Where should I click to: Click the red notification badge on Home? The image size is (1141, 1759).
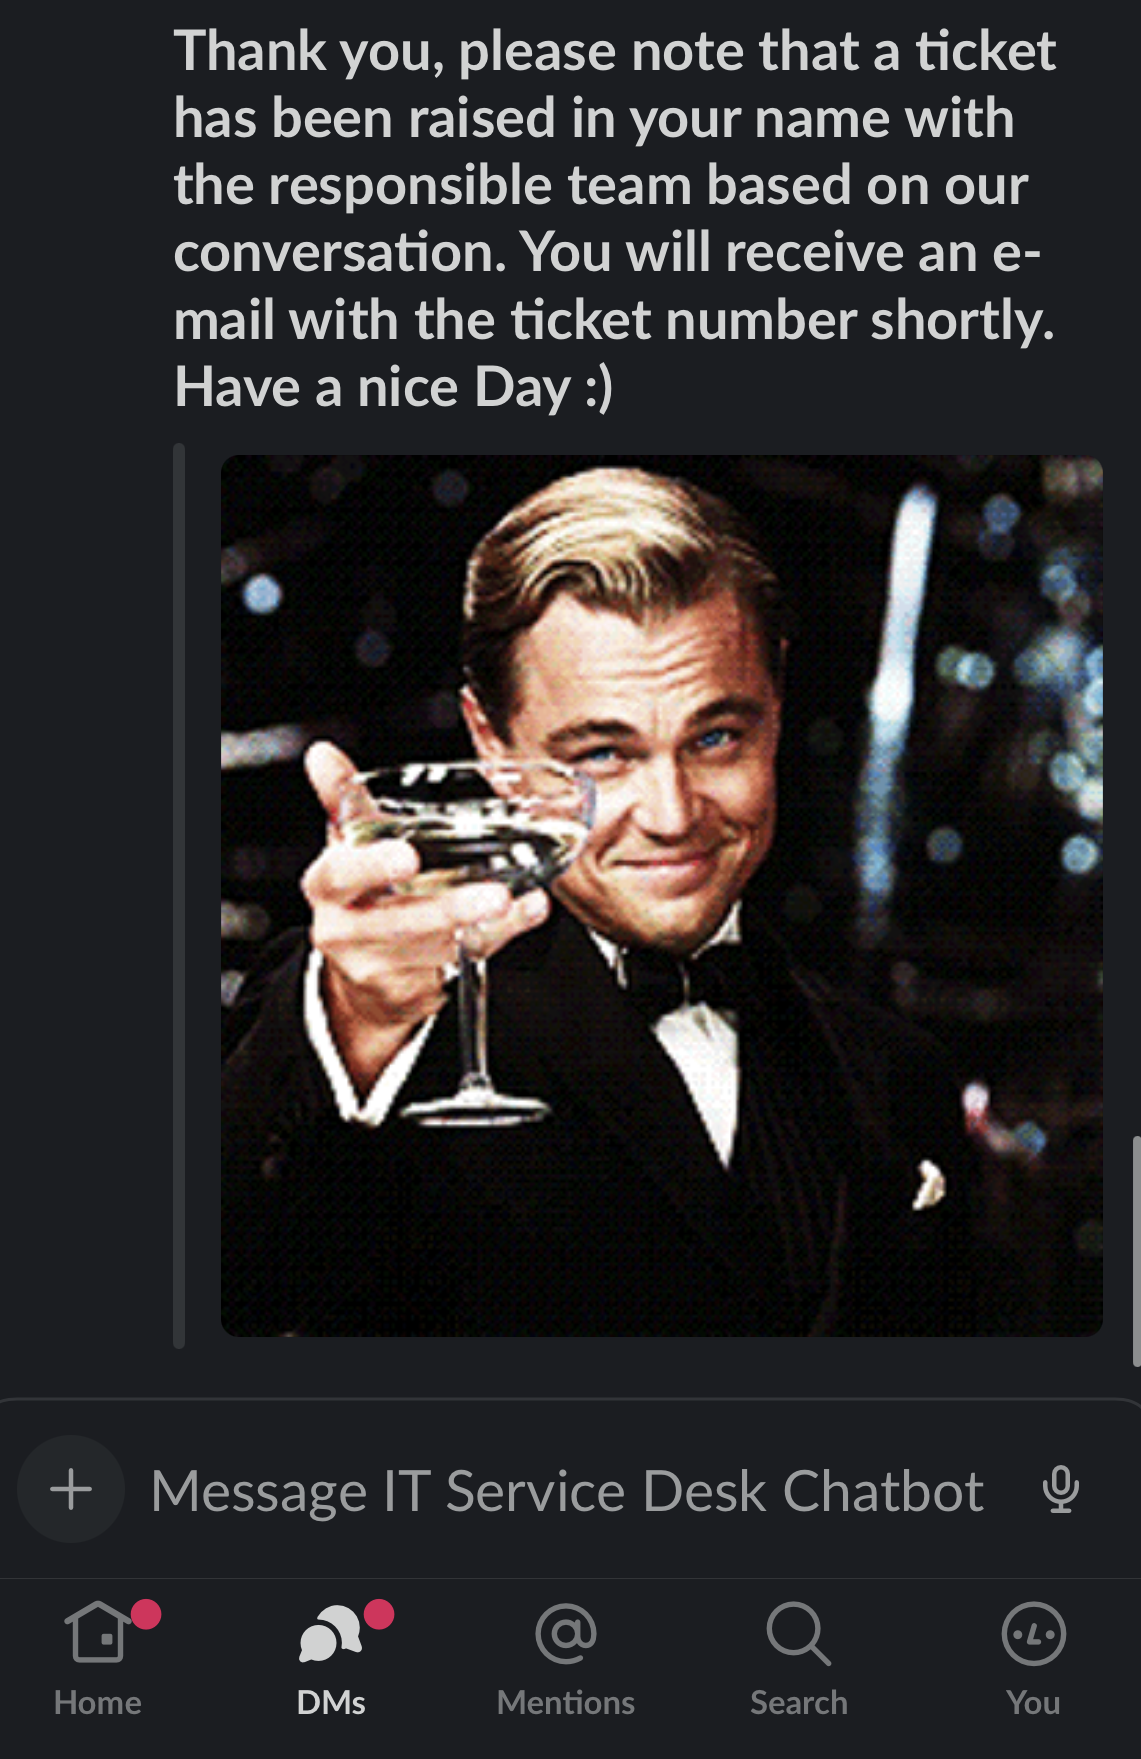(x=146, y=1614)
